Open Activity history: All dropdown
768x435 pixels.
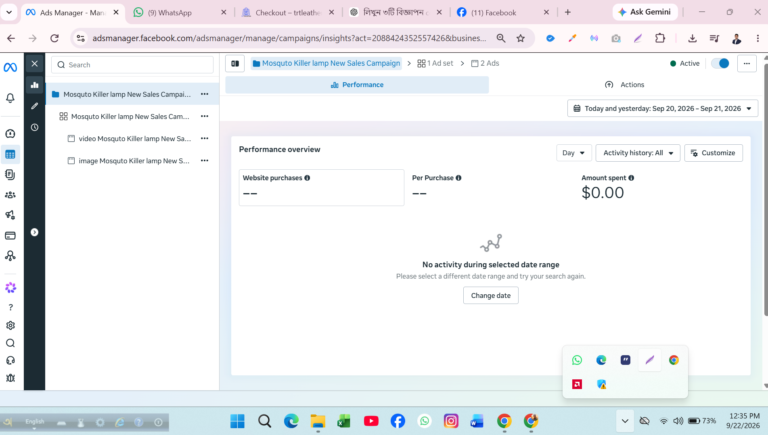[x=638, y=153]
